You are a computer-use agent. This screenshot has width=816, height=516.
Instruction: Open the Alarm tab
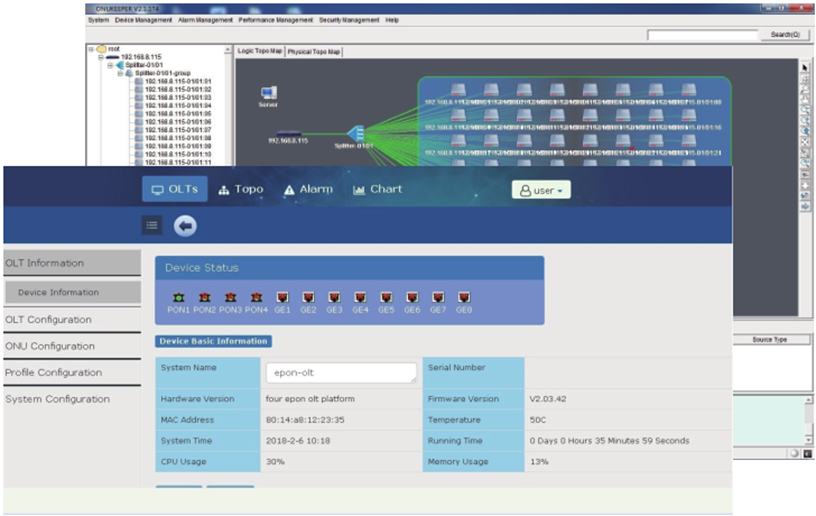(x=308, y=189)
